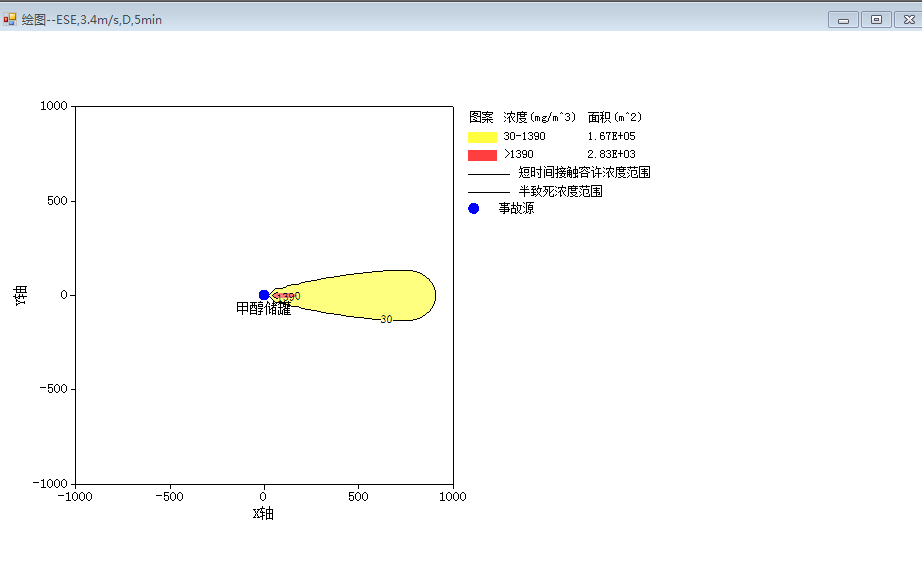Viewport: 922px width, 573px height.
Task: Click the legend text 短时间接触容许浓度范围
Action: coord(584,172)
